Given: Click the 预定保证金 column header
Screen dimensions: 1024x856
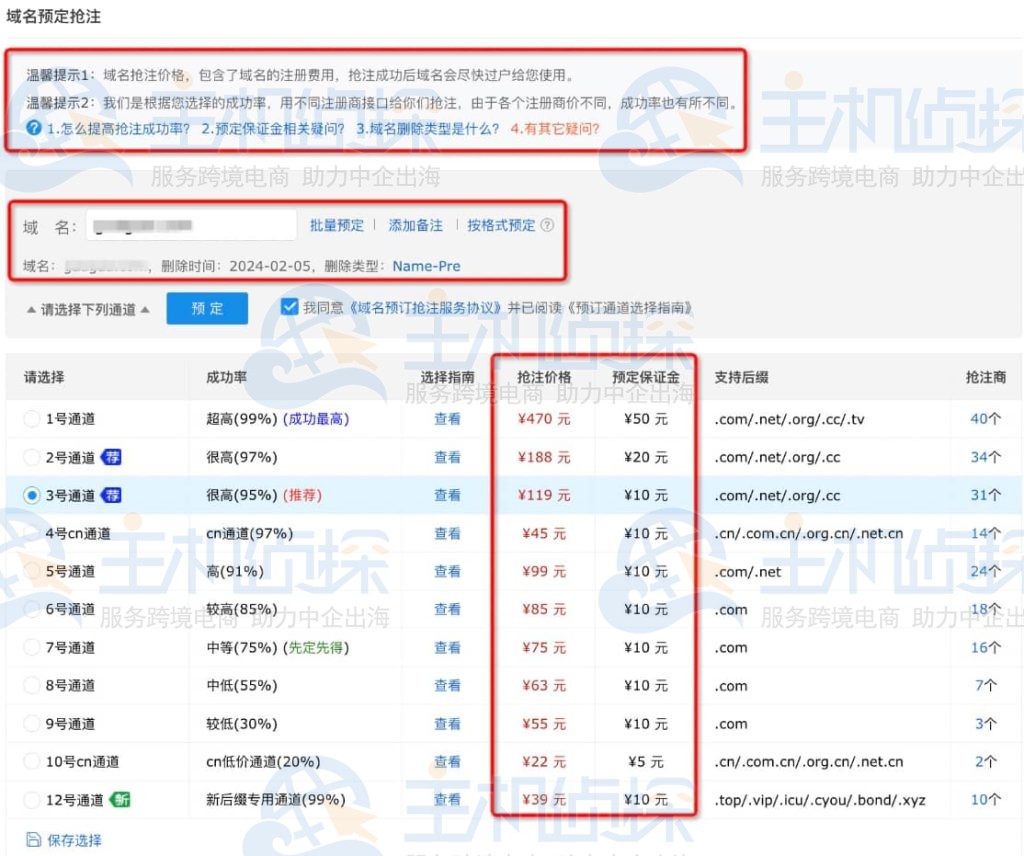Looking at the screenshot, I should point(646,377).
